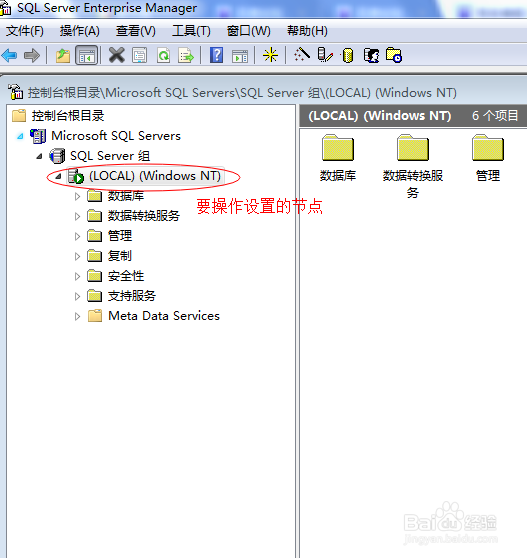Select 复制 in the tree
The width and height of the screenshot is (527, 558).
(x=120, y=256)
